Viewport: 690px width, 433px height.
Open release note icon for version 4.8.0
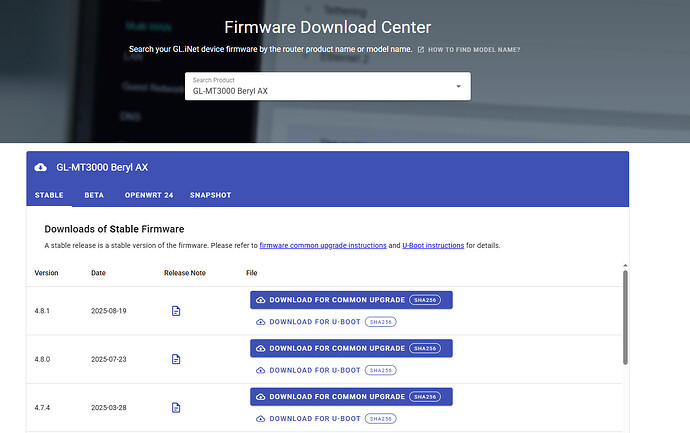tap(176, 359)
